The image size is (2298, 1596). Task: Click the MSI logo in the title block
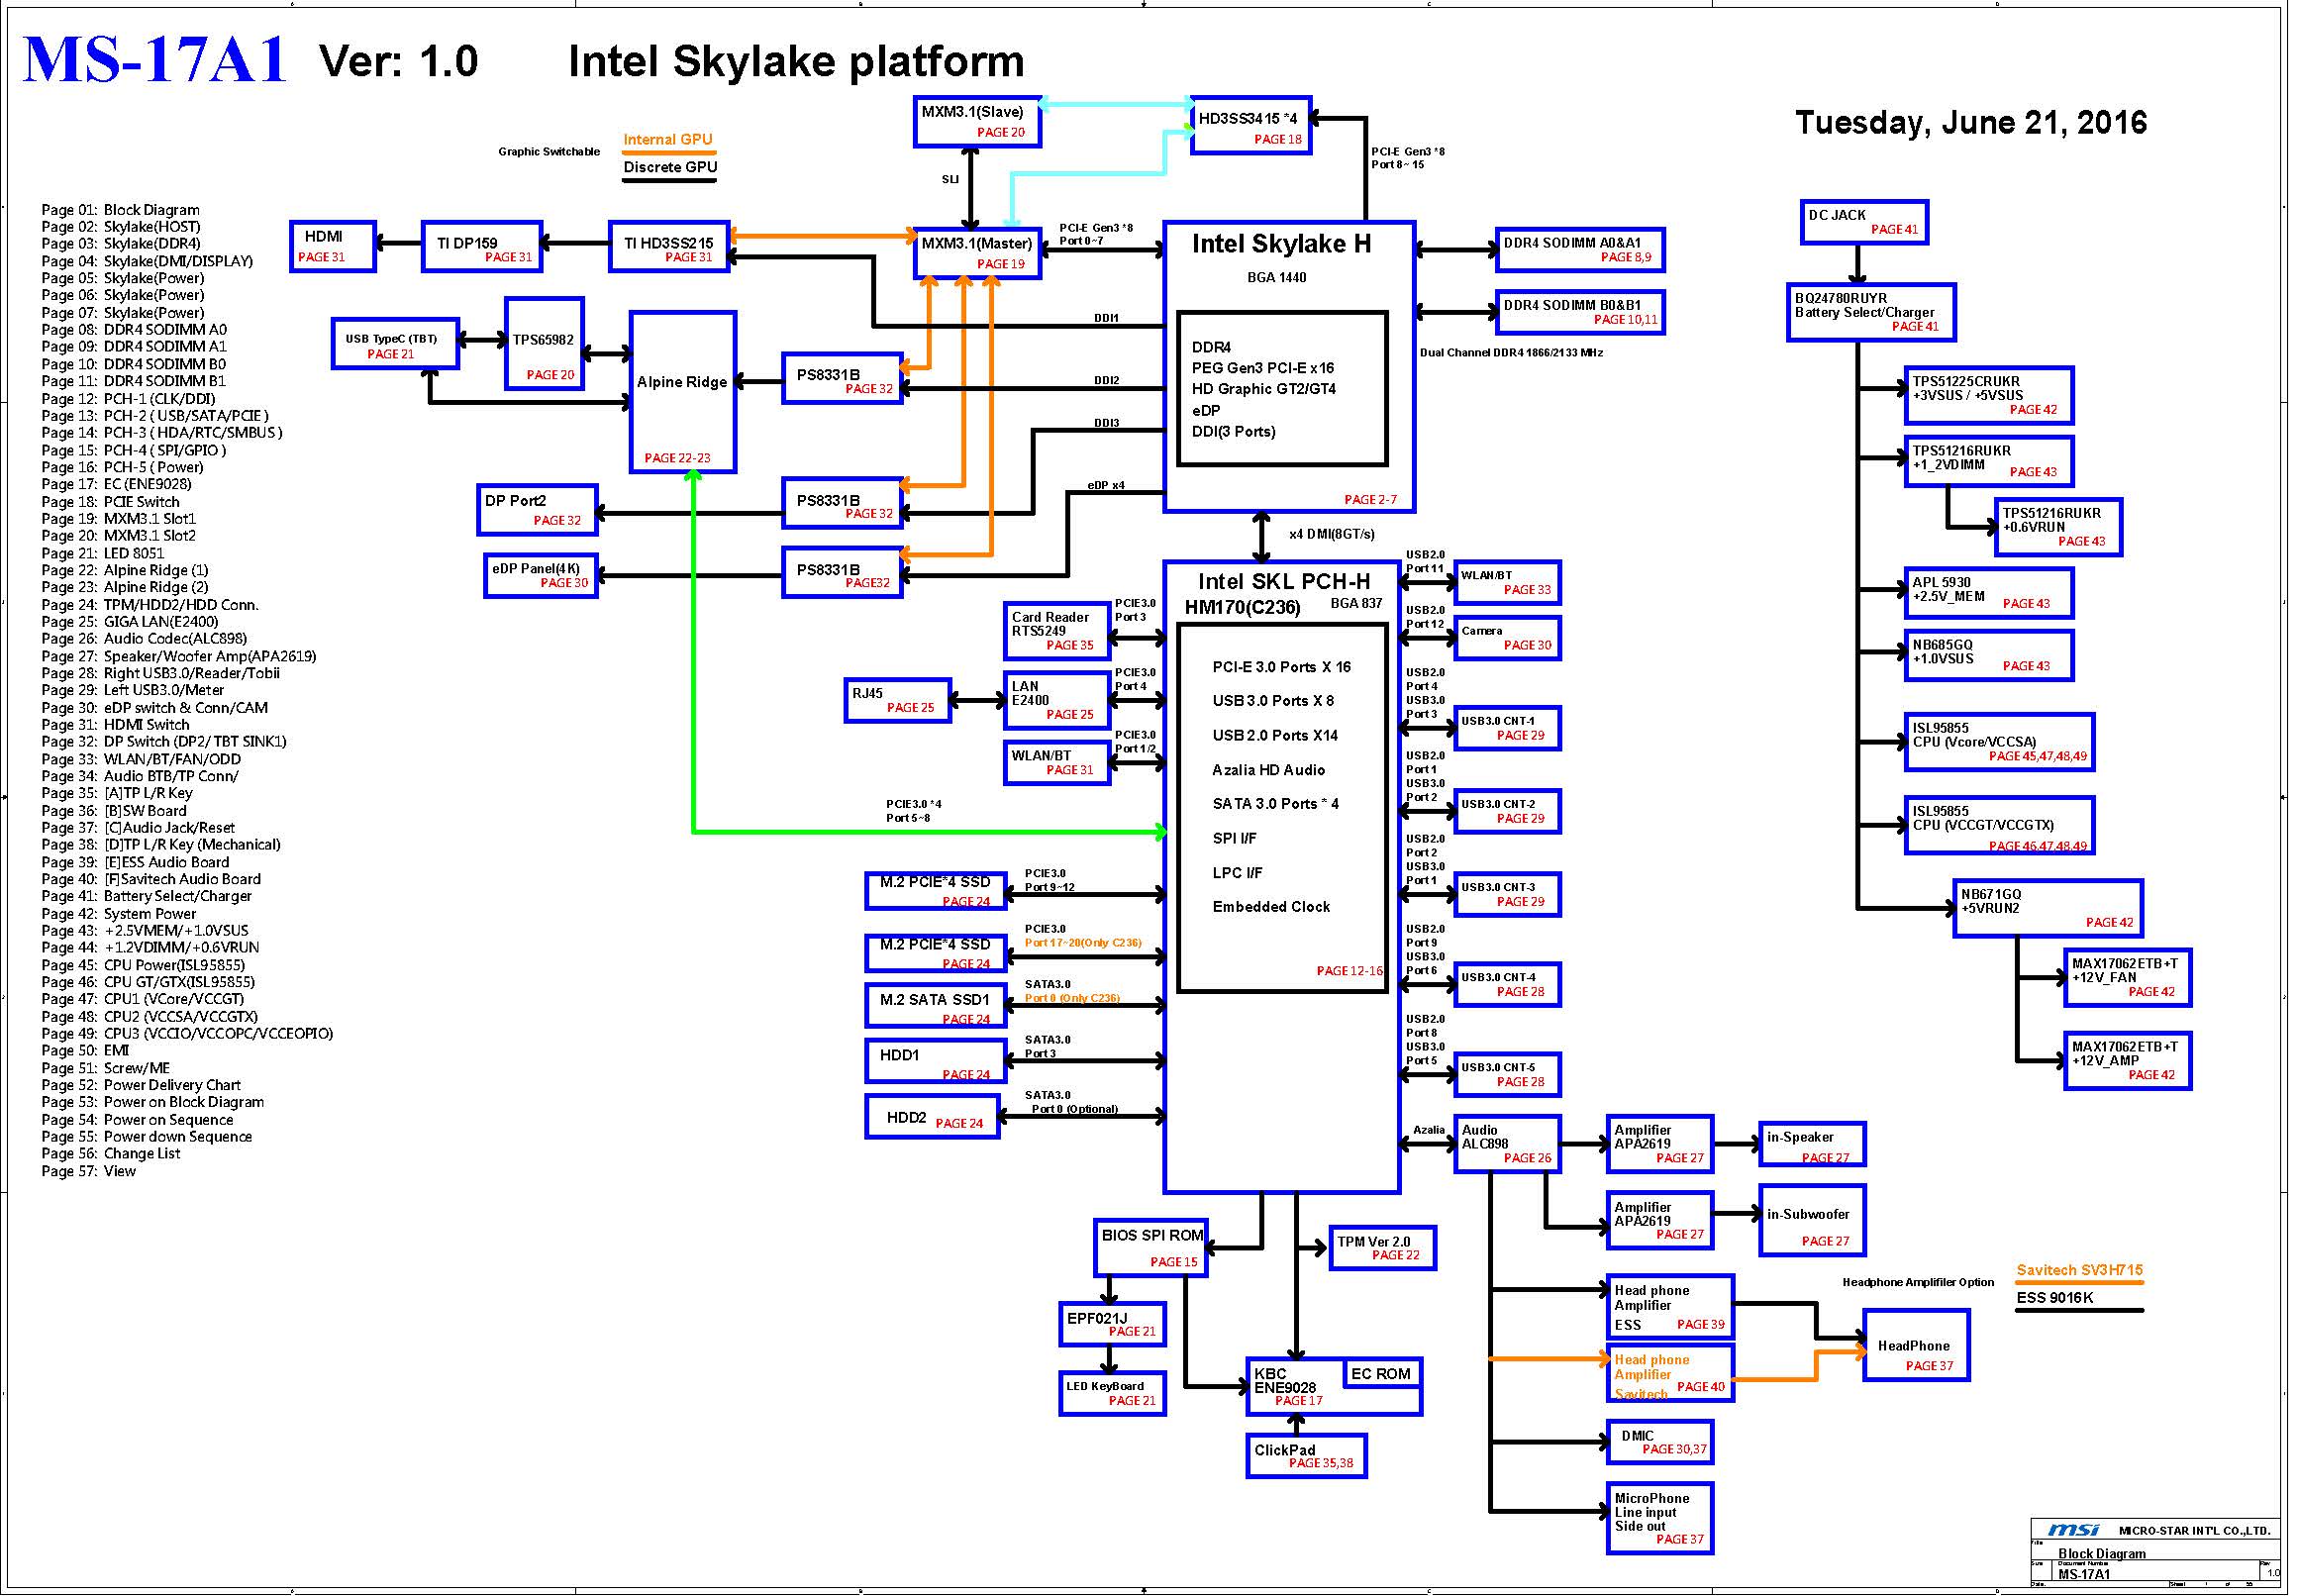point(2073,1530)
